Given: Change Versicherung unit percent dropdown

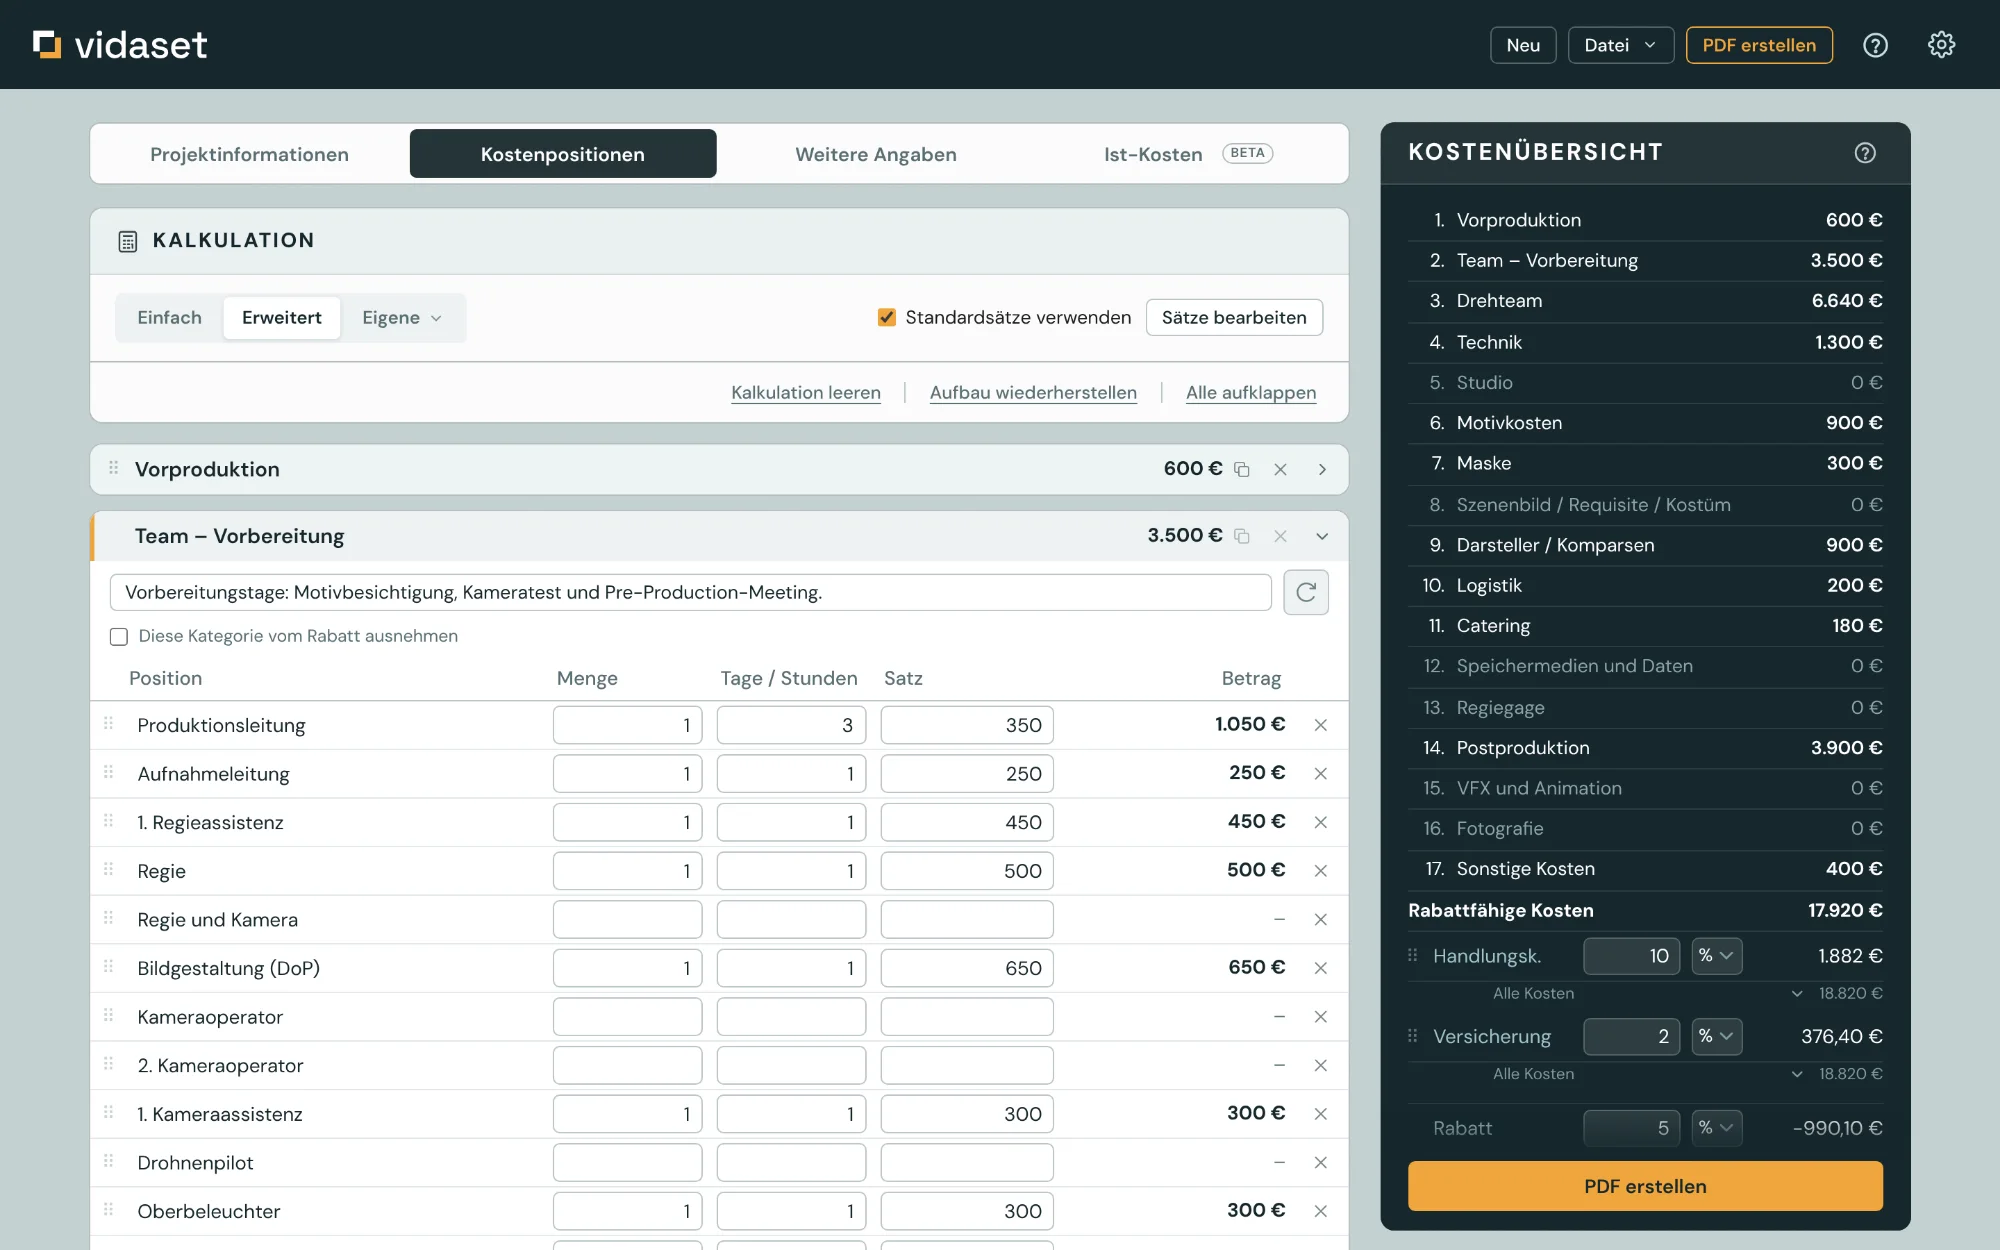Looking at the screenshot, I should [x=1716, y=1036].
